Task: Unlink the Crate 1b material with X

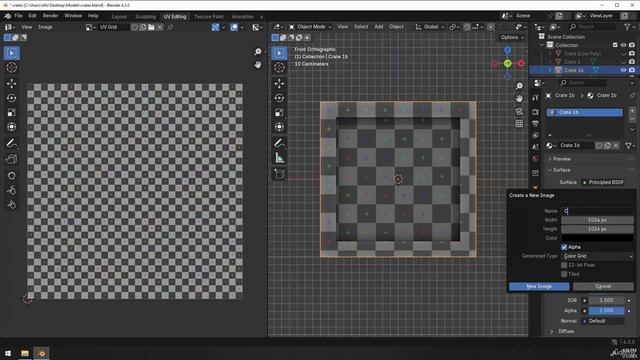Action: click(x=616, y=145)
